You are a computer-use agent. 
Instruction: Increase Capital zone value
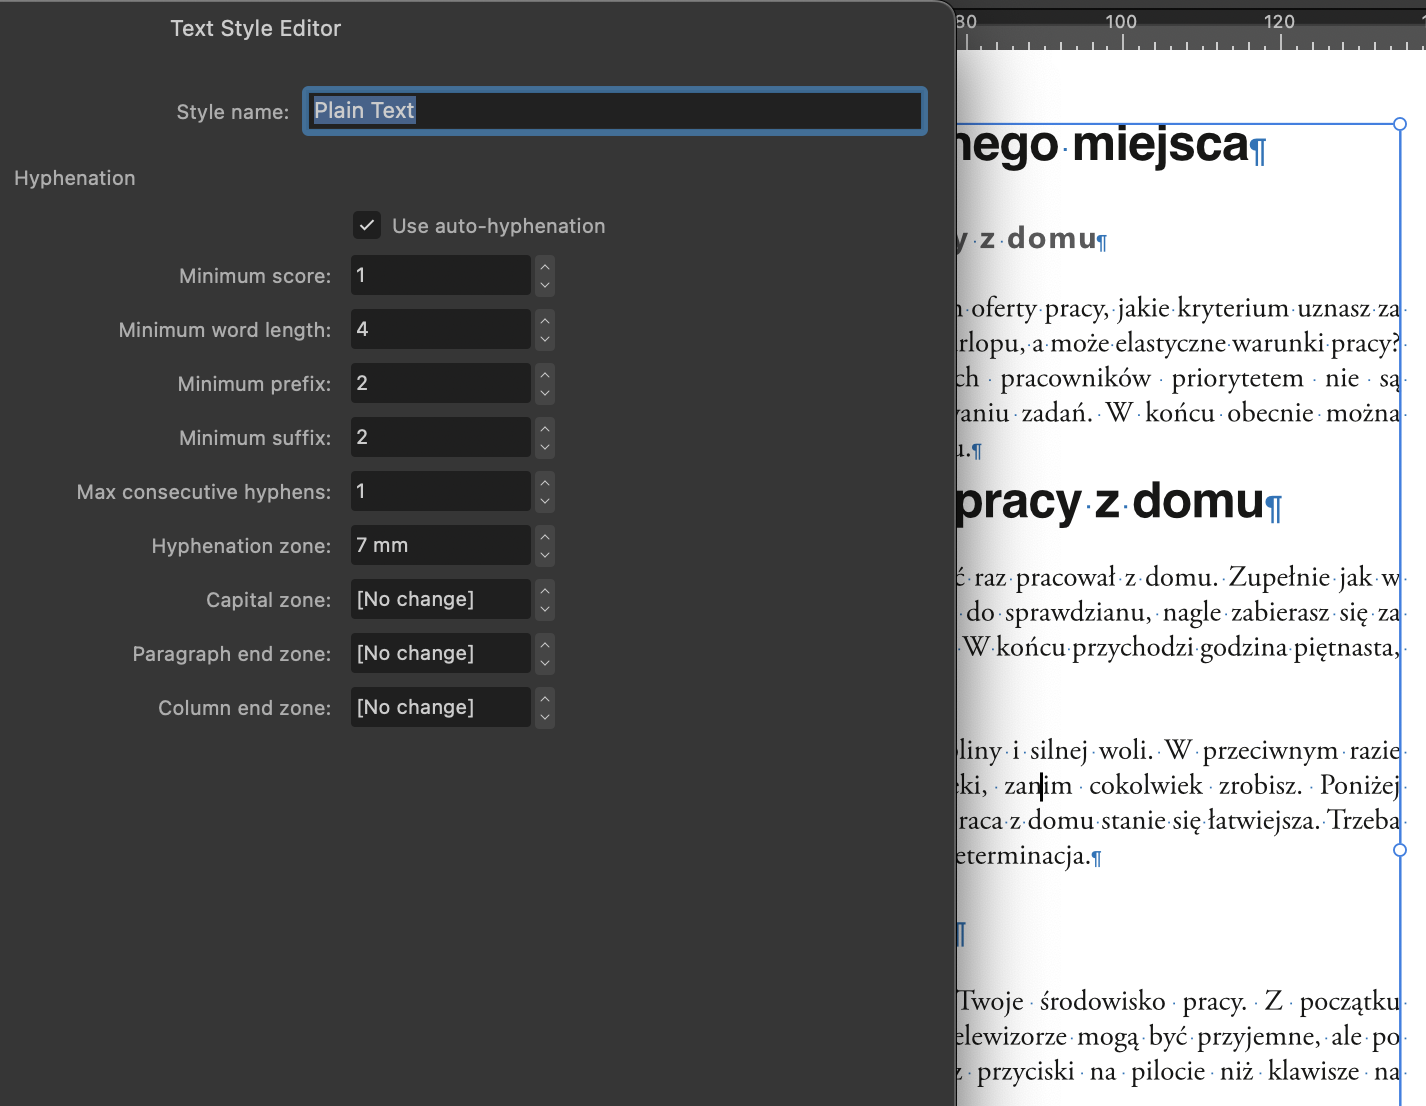tap(545, 589)
